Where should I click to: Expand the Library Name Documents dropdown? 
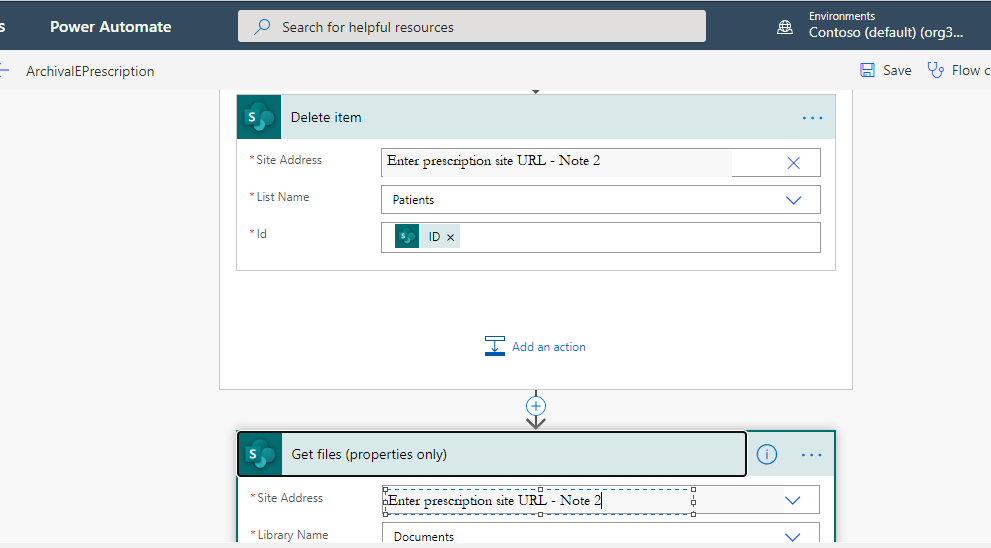pyautogui.click(x=793, y=537)
